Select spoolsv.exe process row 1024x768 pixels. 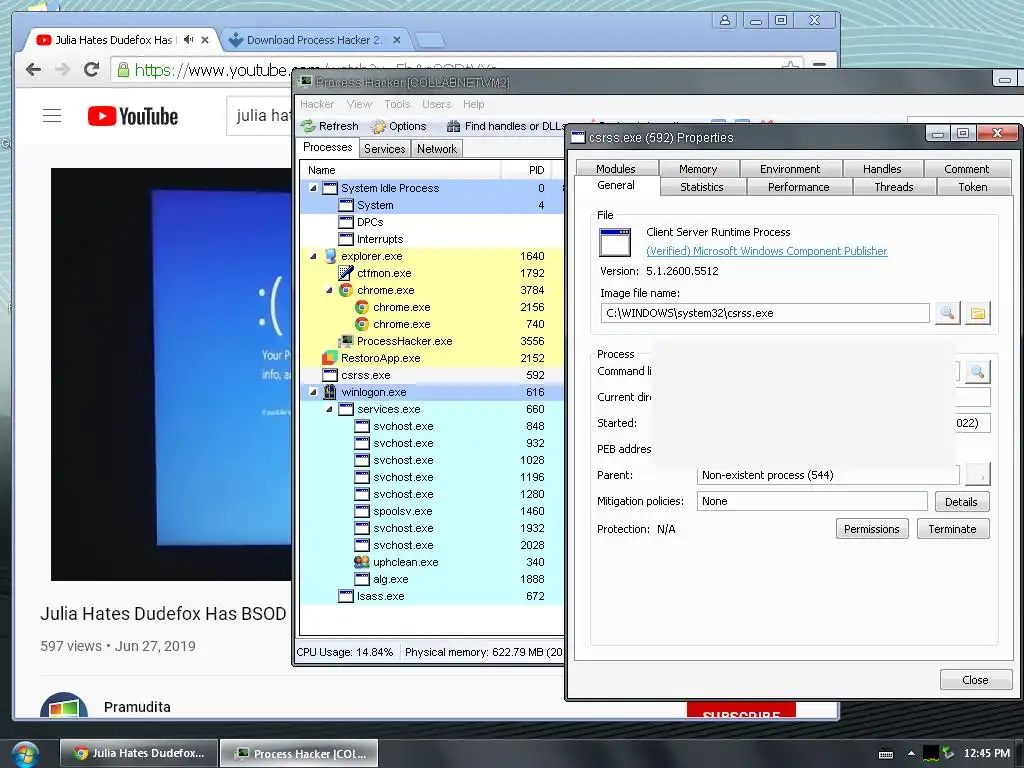pyautogui.click(x=432, y=511)
